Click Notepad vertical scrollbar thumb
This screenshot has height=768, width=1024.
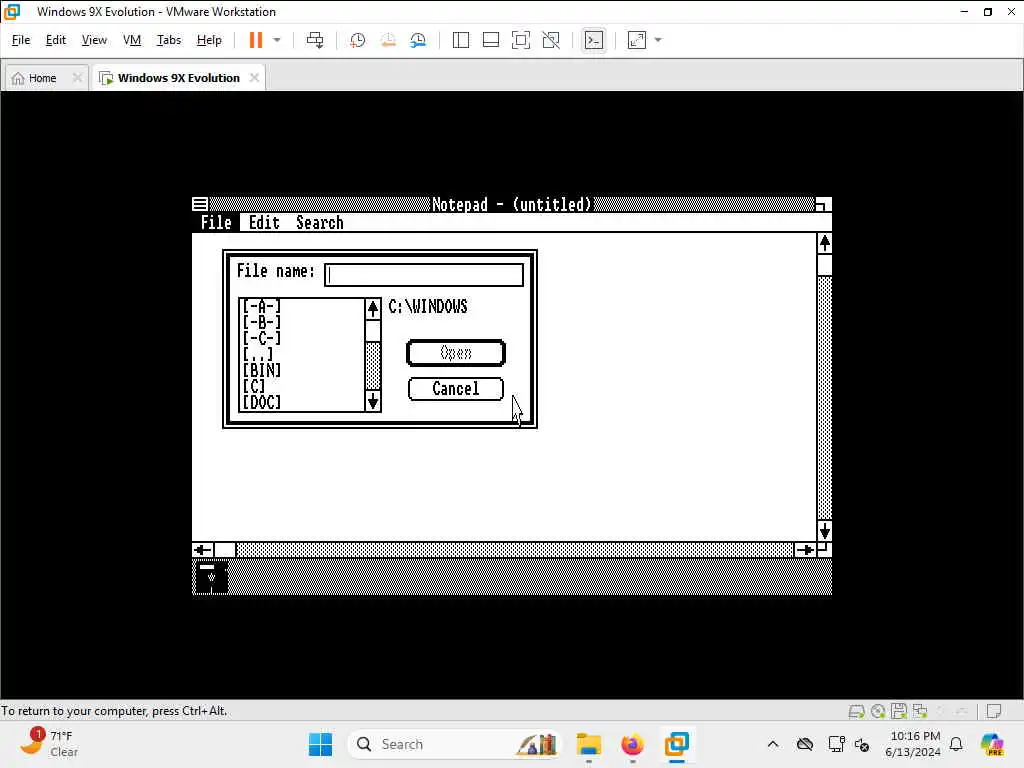(x=825, y=265)
